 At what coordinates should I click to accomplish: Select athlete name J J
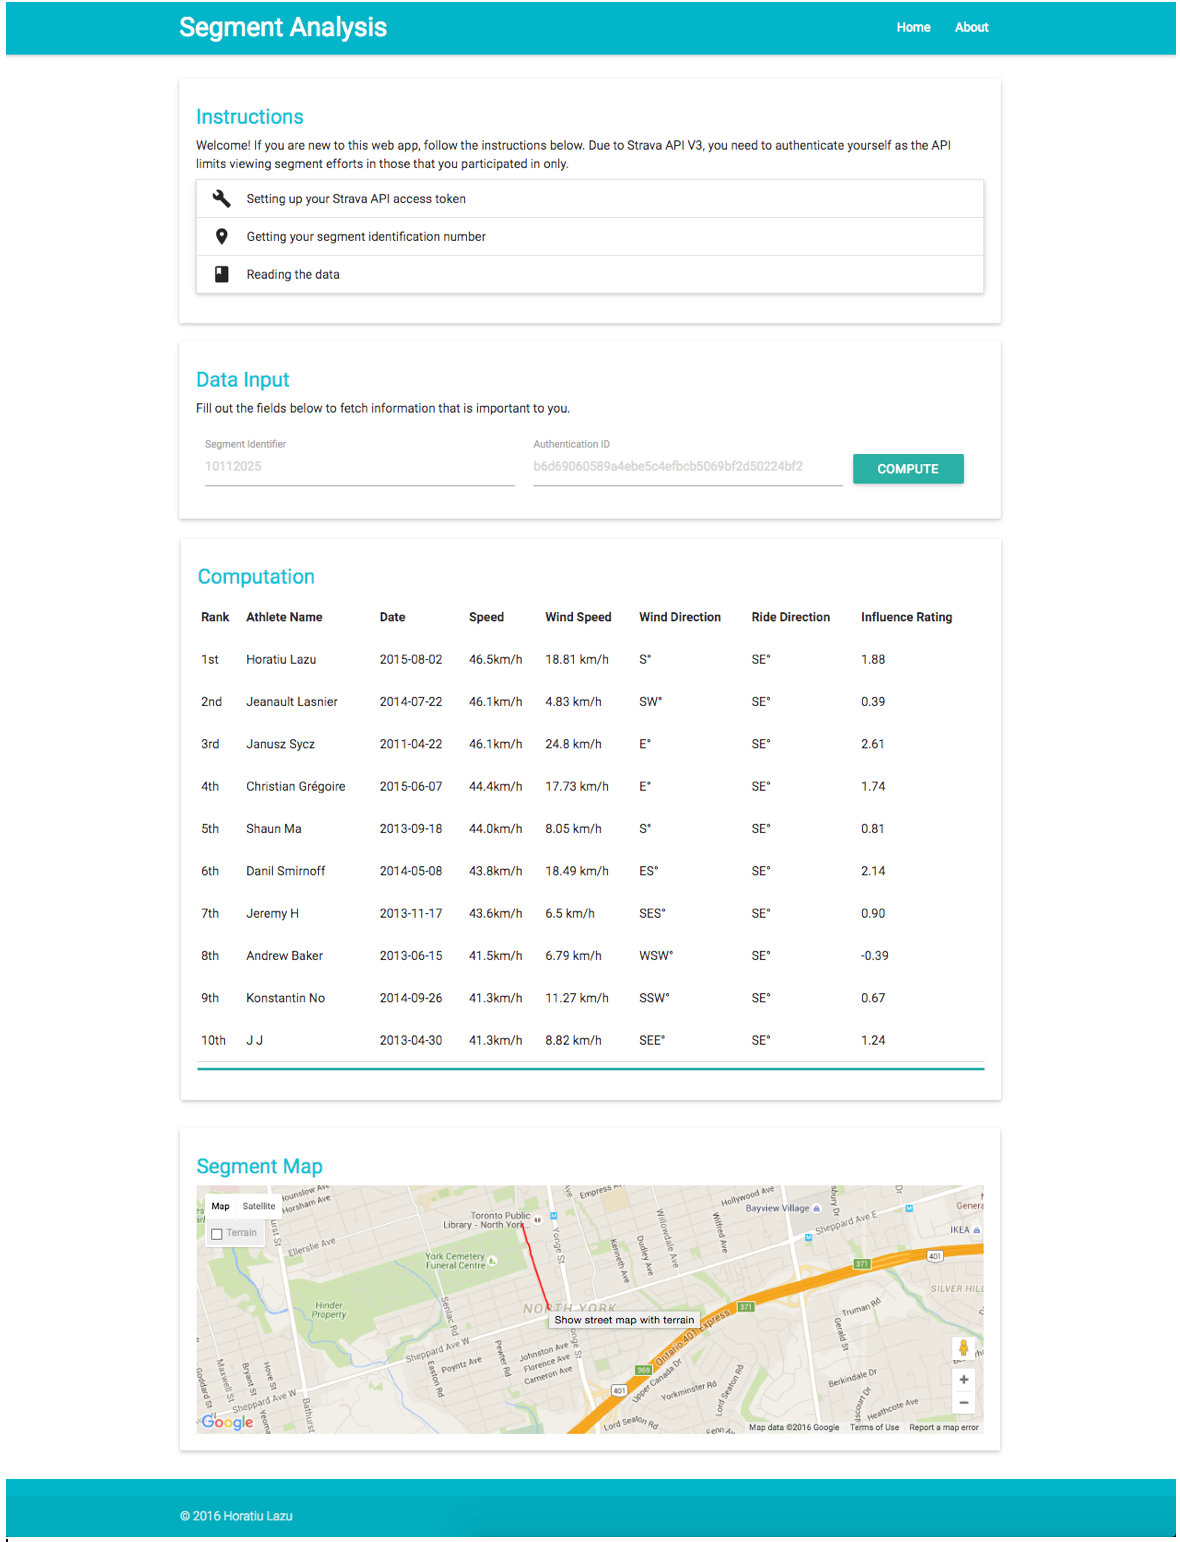255,1041
